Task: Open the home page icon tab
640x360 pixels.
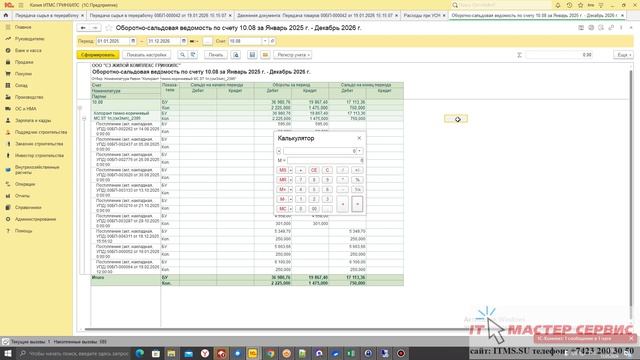Action: tap(6, 15)
